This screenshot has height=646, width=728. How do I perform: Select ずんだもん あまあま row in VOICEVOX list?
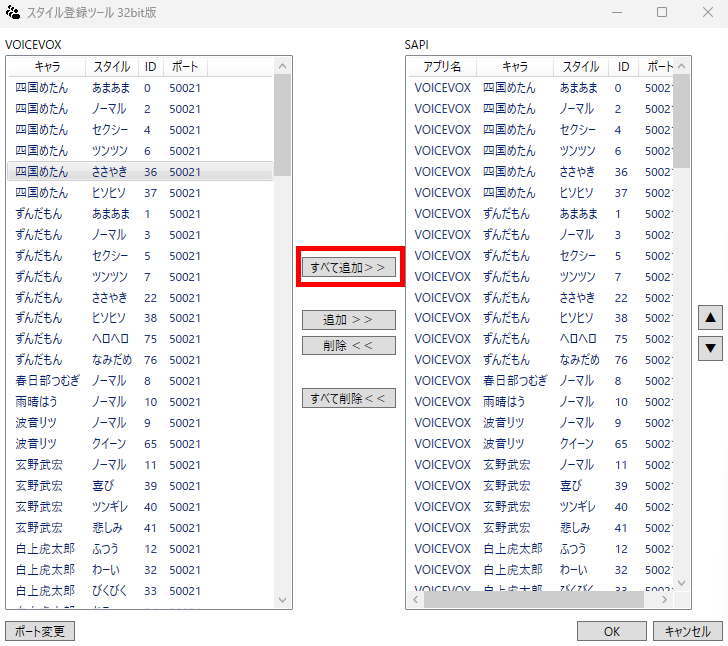[x=141, y=214]
